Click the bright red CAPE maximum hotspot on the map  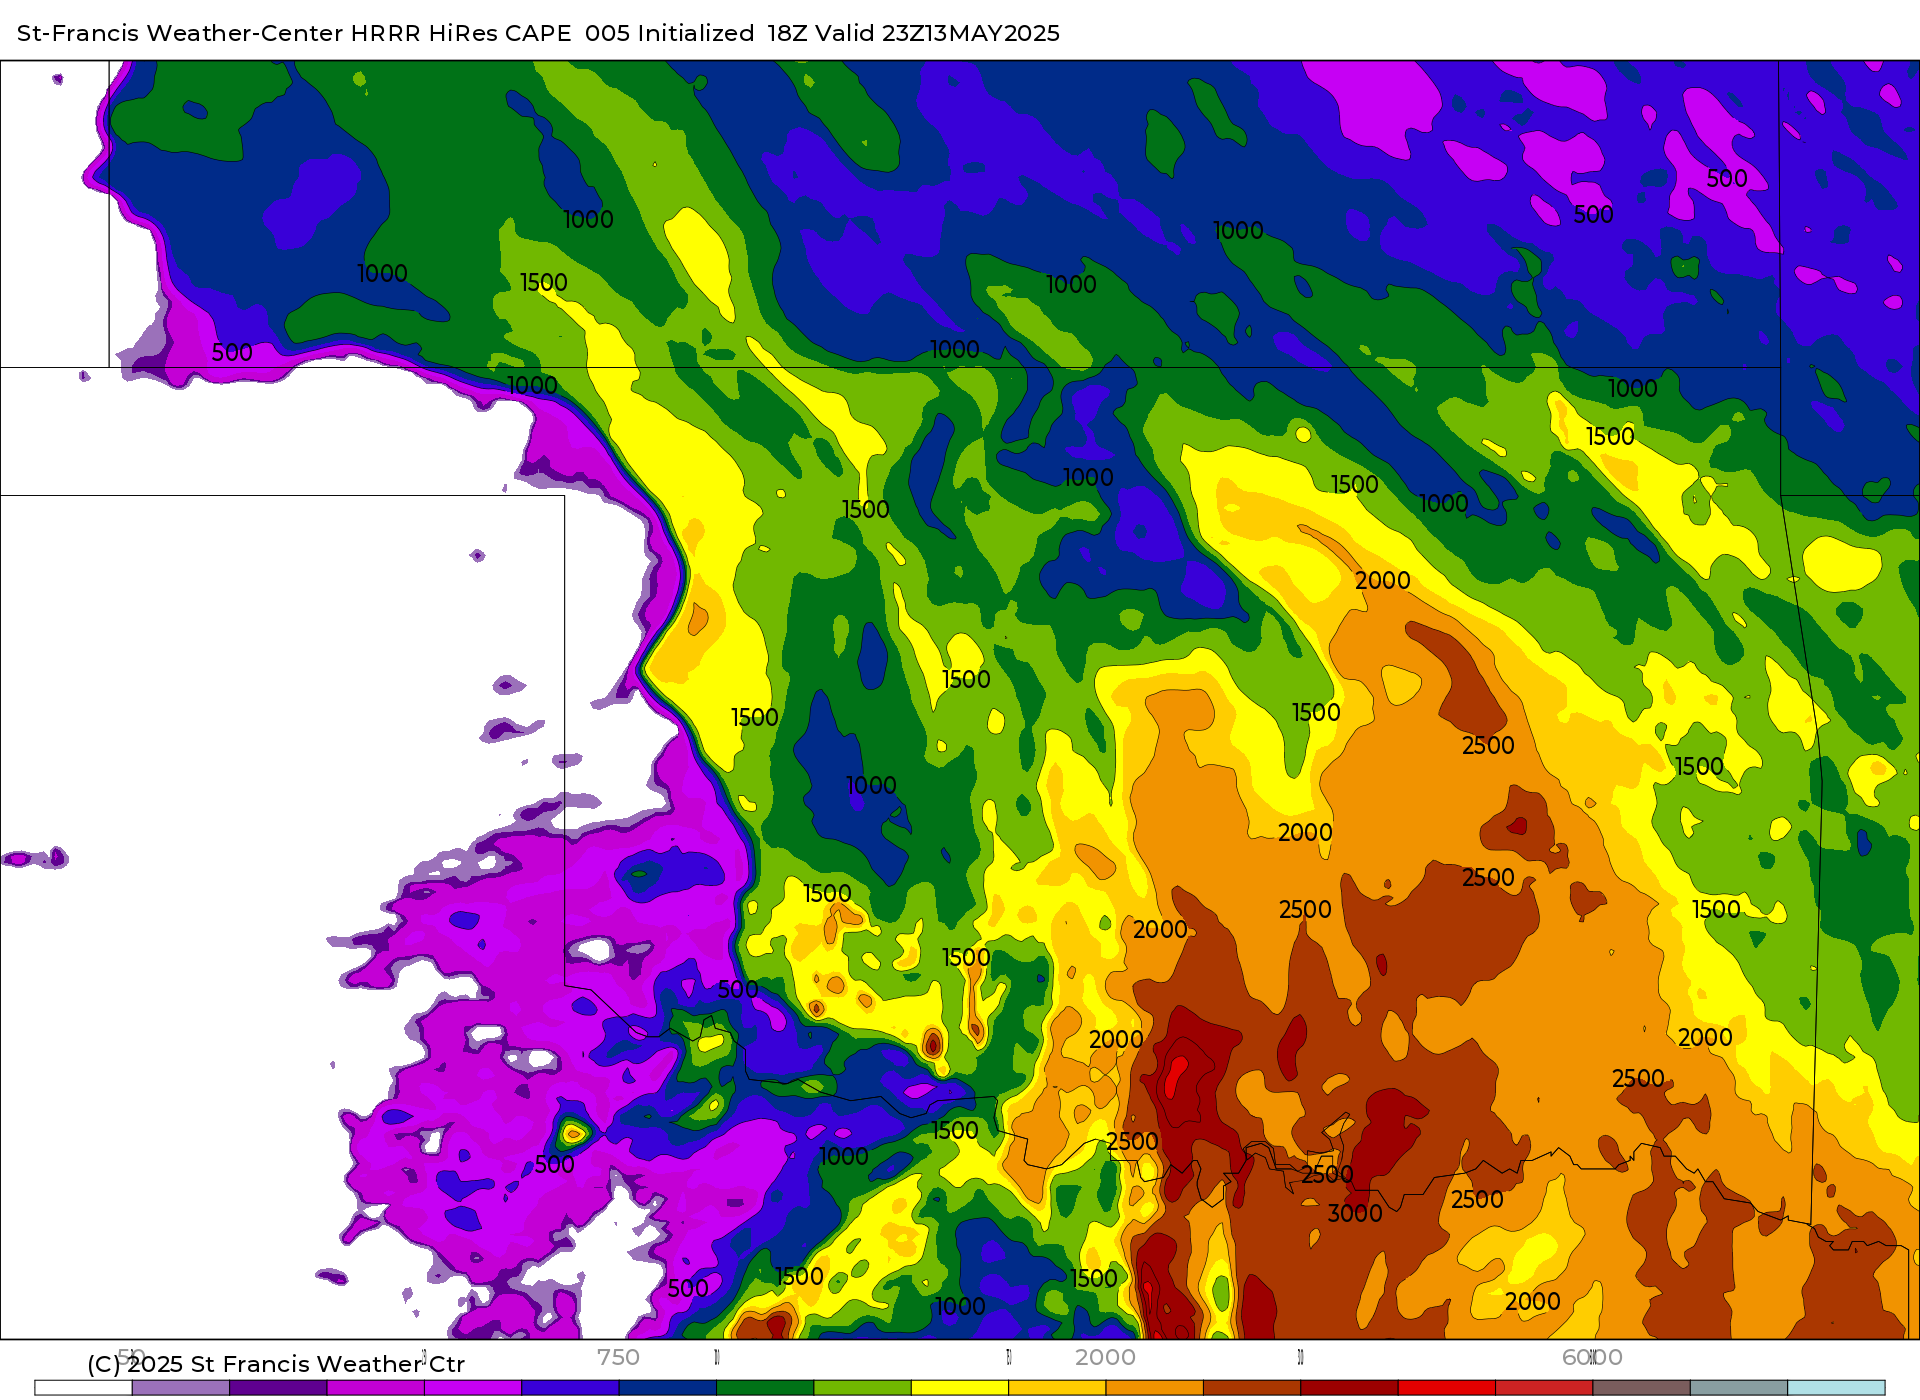(x=1175, y=1078)
